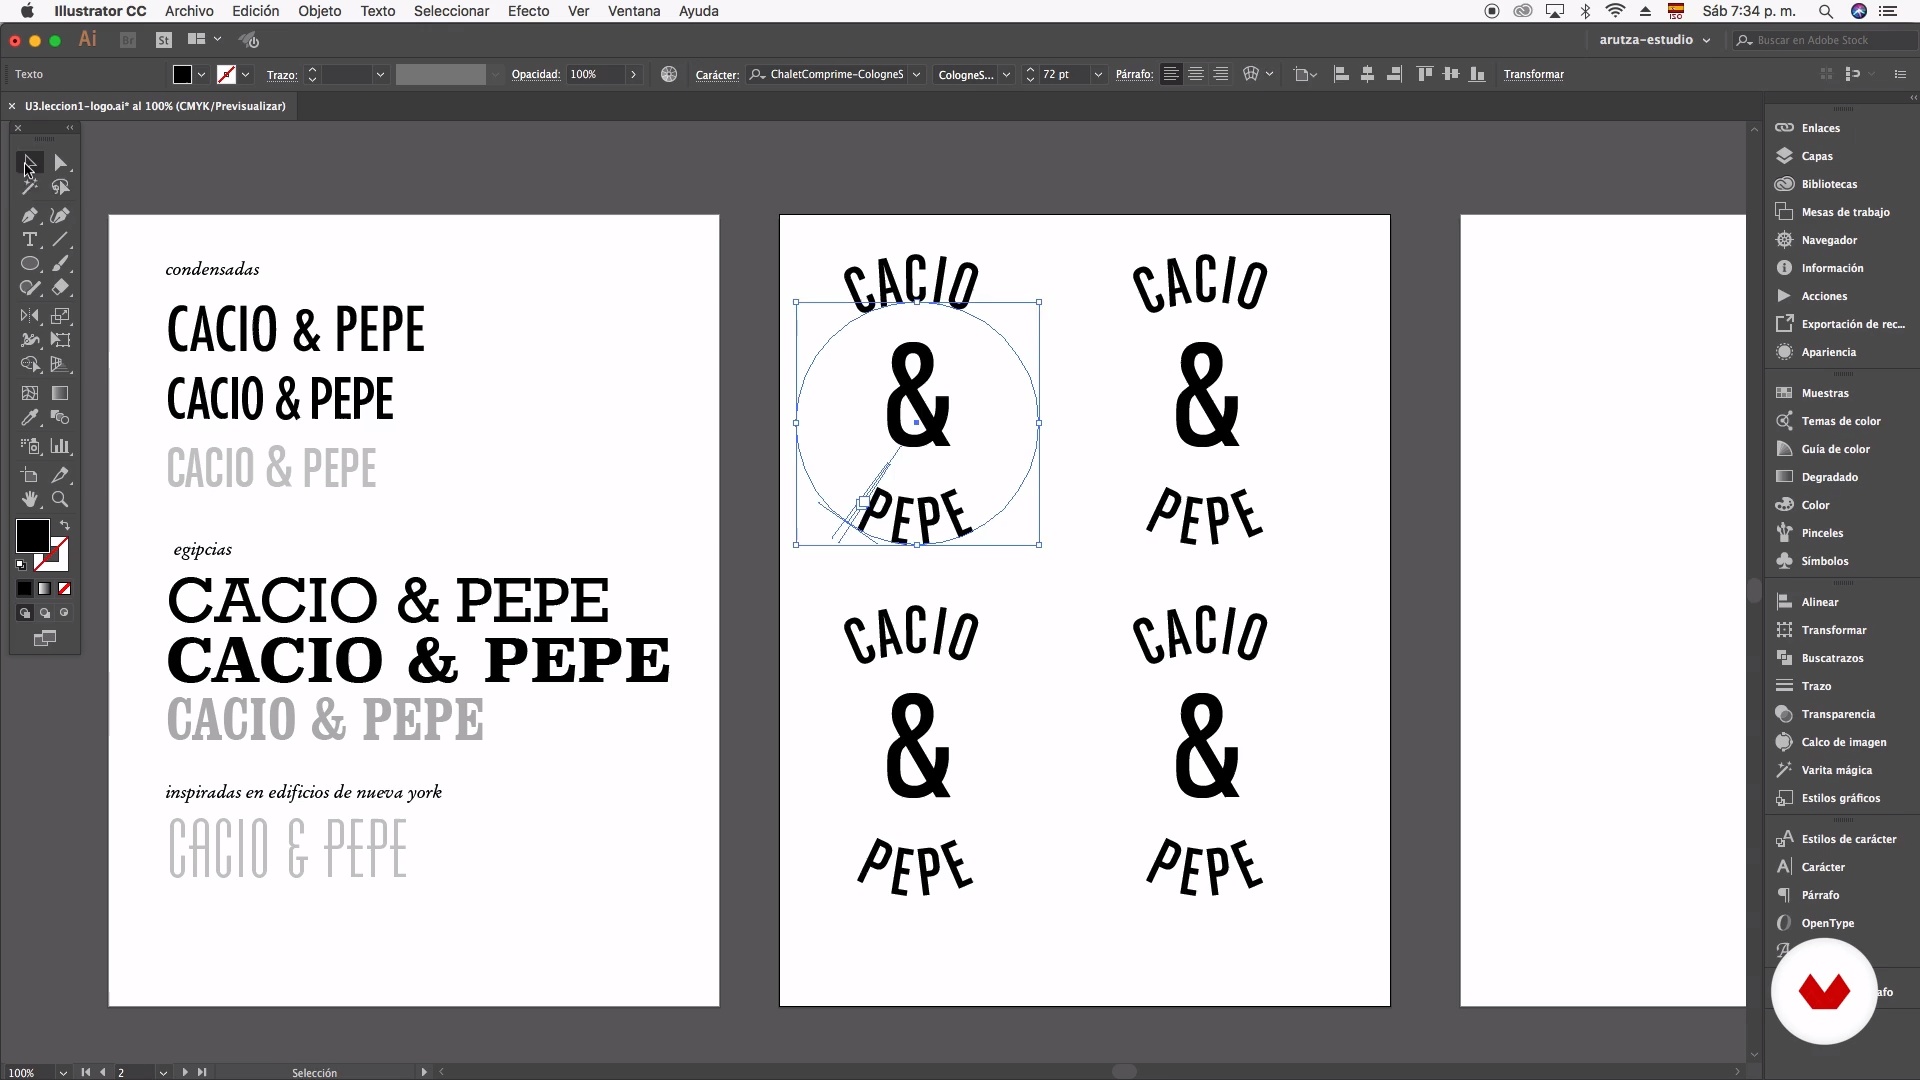Viewport: 1920px width, 1080px height.
Task: Swap fill and stroke colors
Action: click(65, 526)
